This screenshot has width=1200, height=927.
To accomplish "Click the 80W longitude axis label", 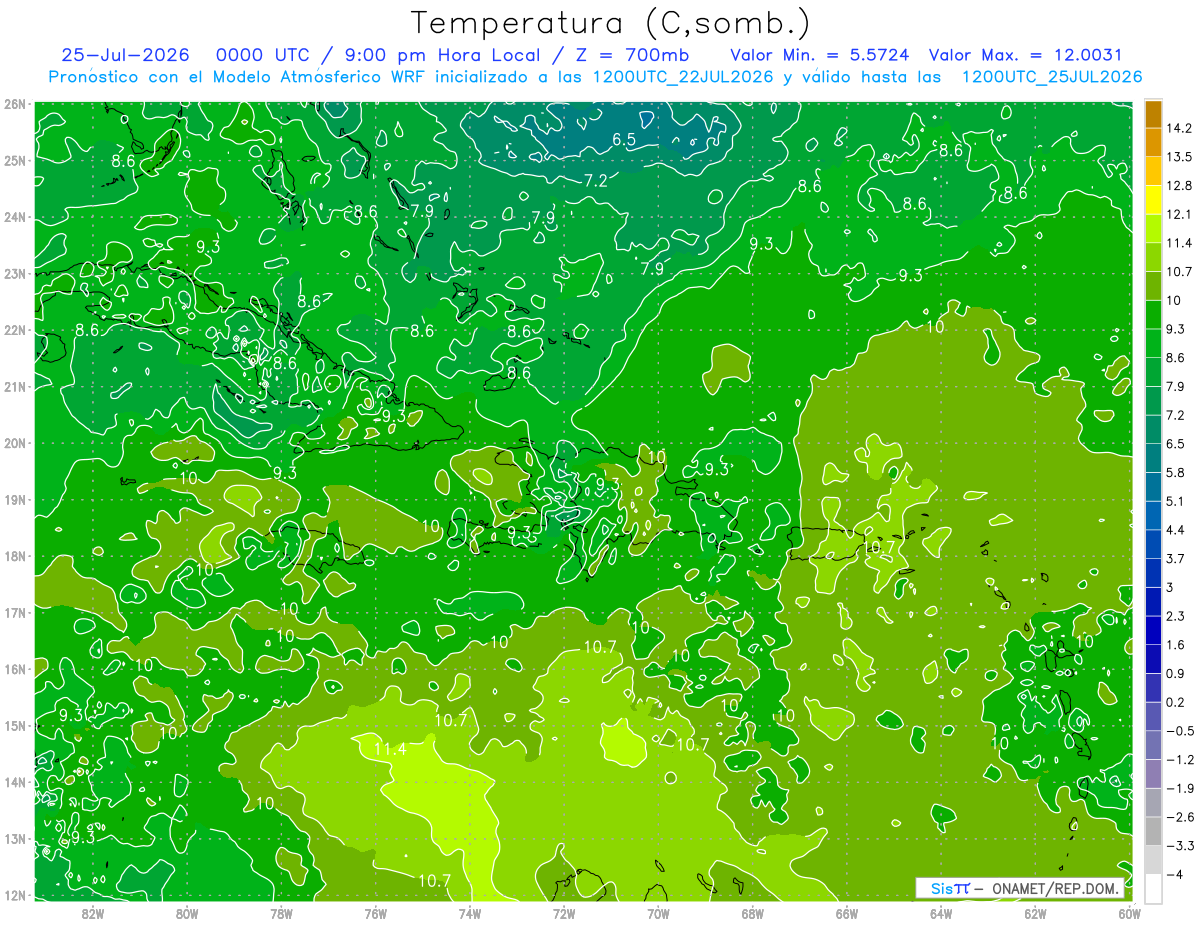I will click(187, 912).
